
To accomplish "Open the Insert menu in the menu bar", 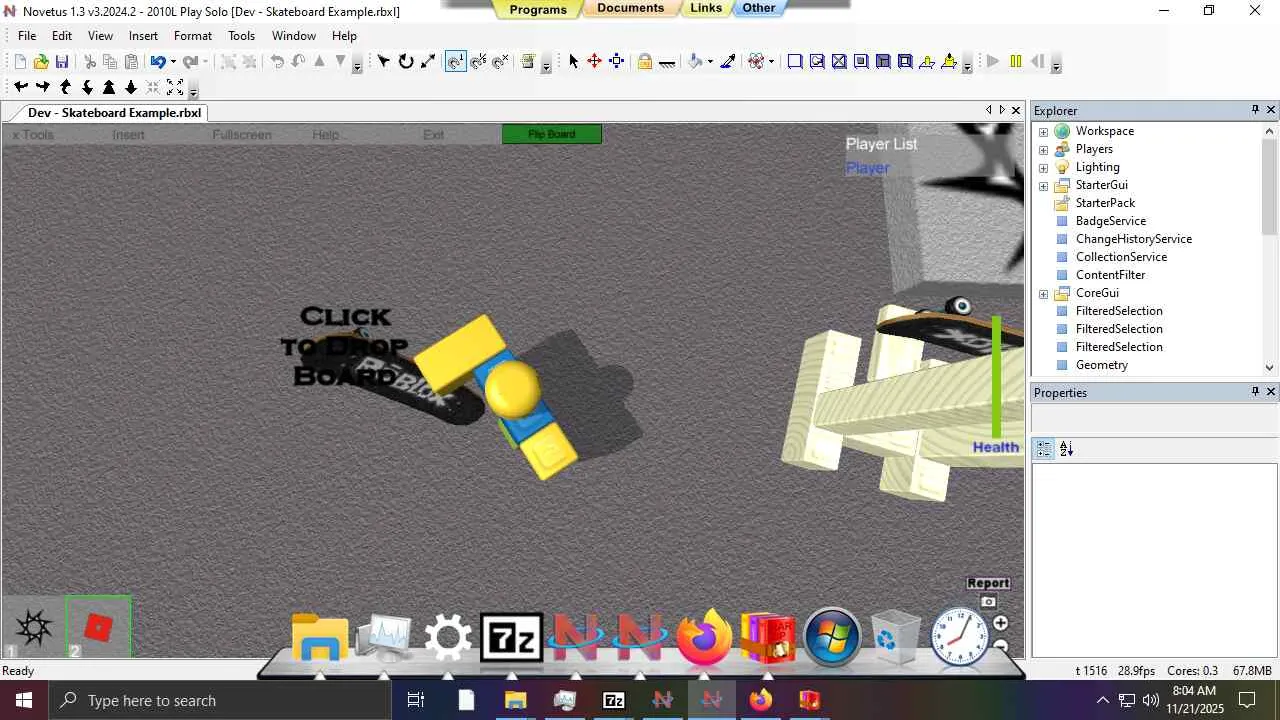I will click(143, 35).
